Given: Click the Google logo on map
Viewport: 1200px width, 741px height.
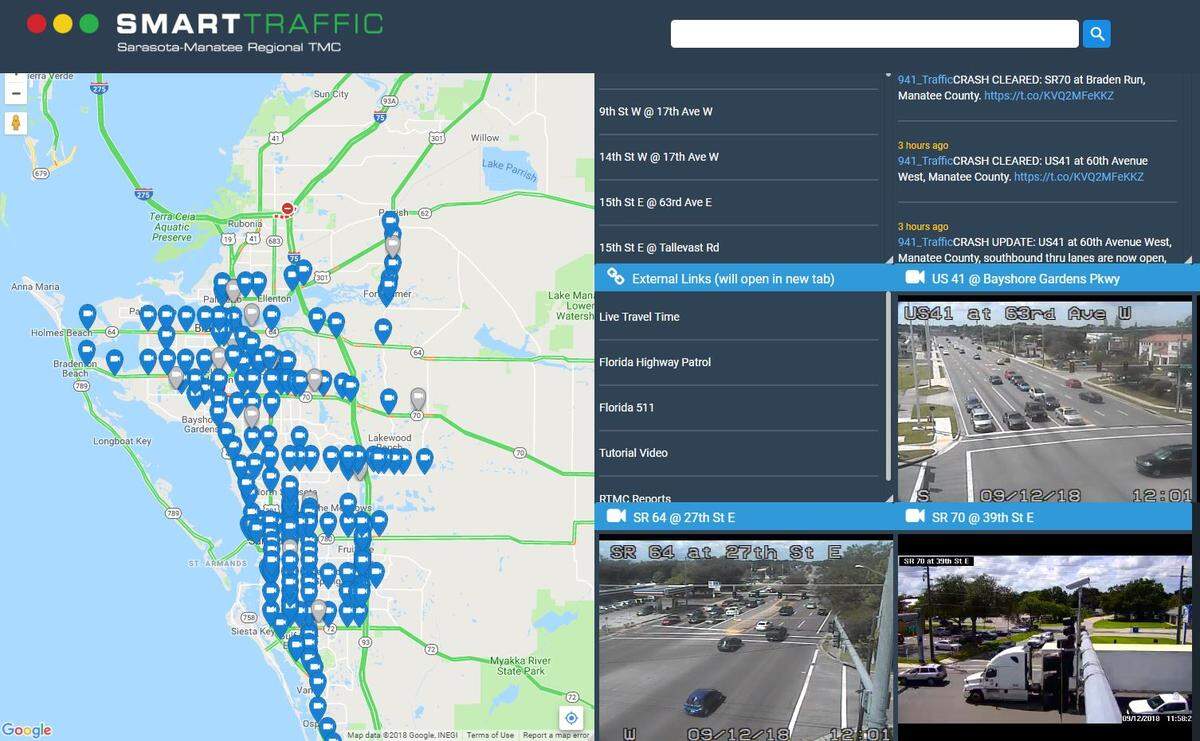Looking at the screenshot, I should (27, 730).
